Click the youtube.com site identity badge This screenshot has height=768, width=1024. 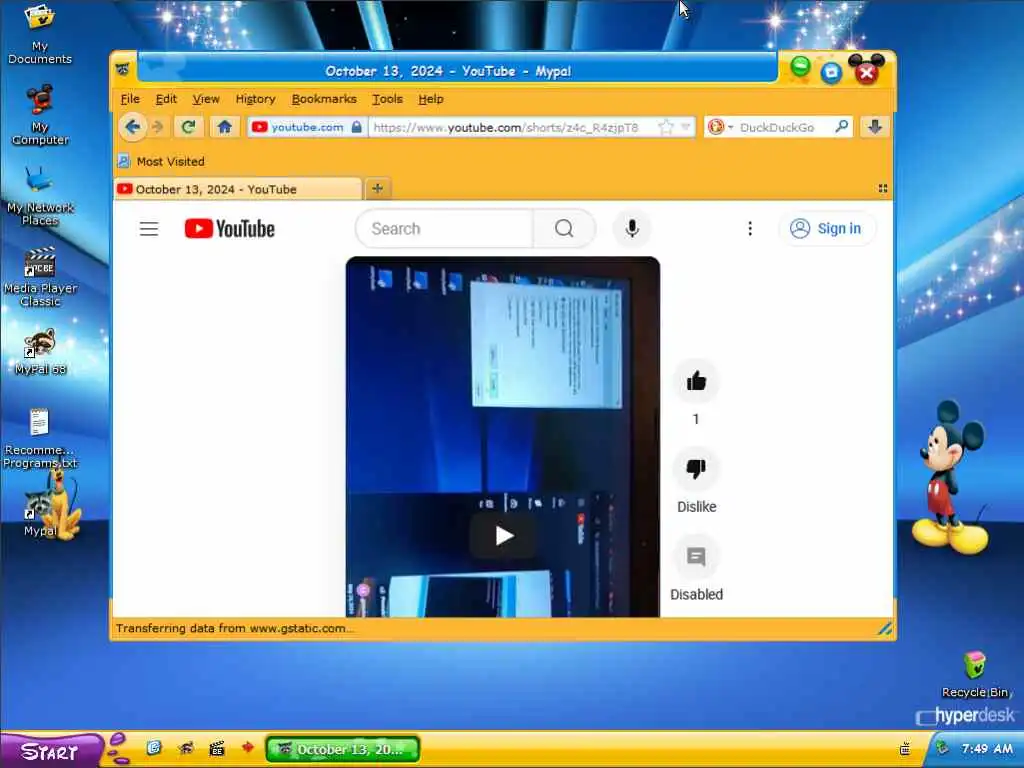tap(306, 127)
